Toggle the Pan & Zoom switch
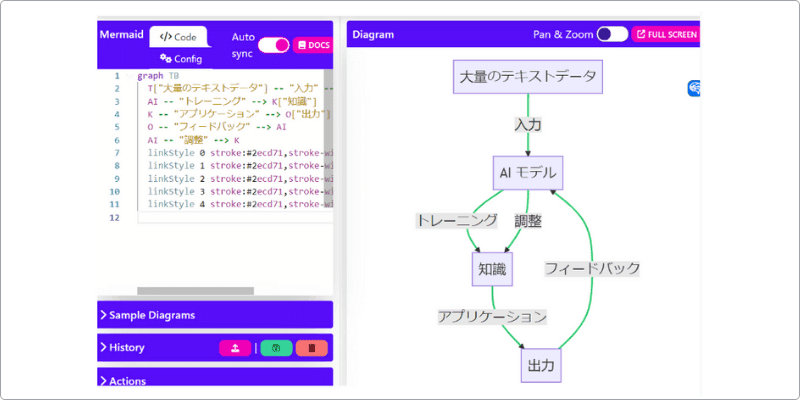This screenshot has width=800, height=400. [x=612, y=34]
